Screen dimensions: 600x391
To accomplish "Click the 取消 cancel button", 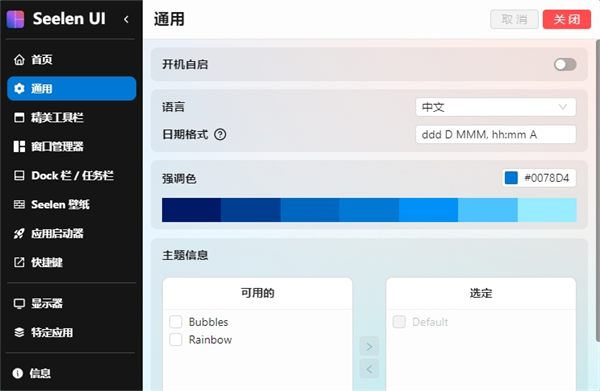I will [514, 19].
